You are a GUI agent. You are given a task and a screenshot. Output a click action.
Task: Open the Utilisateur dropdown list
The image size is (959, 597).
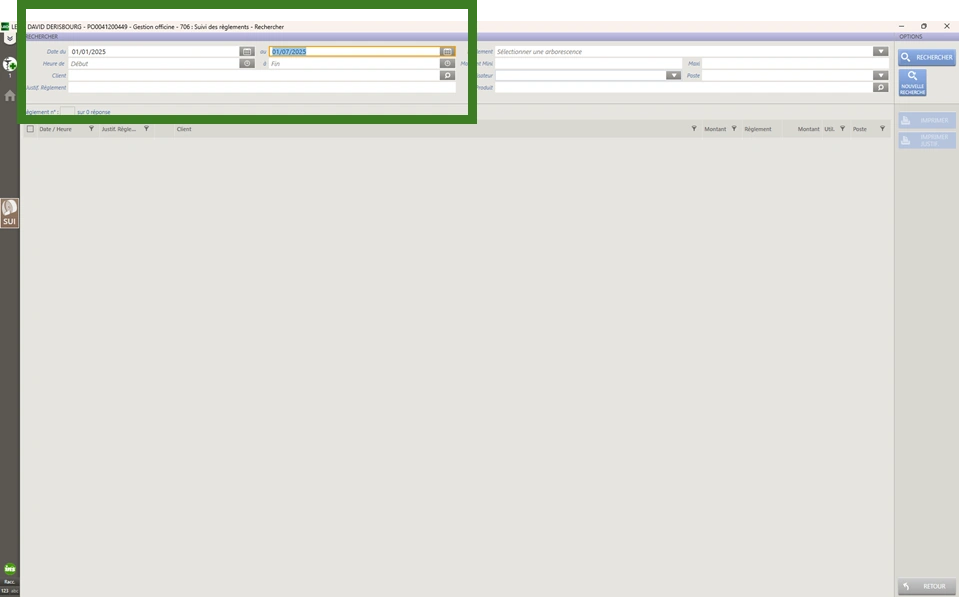(x=673, y=76)
